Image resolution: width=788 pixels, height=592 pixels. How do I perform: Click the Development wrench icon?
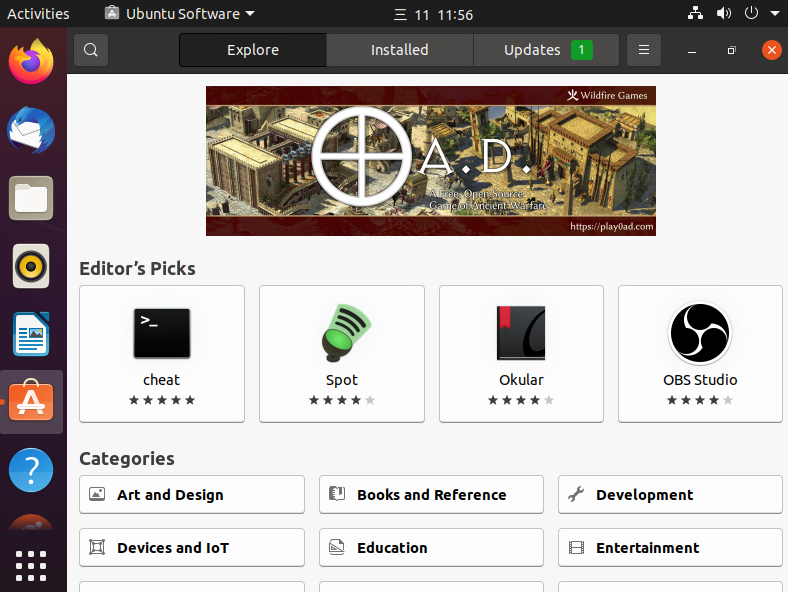click(x=576, y=494)
